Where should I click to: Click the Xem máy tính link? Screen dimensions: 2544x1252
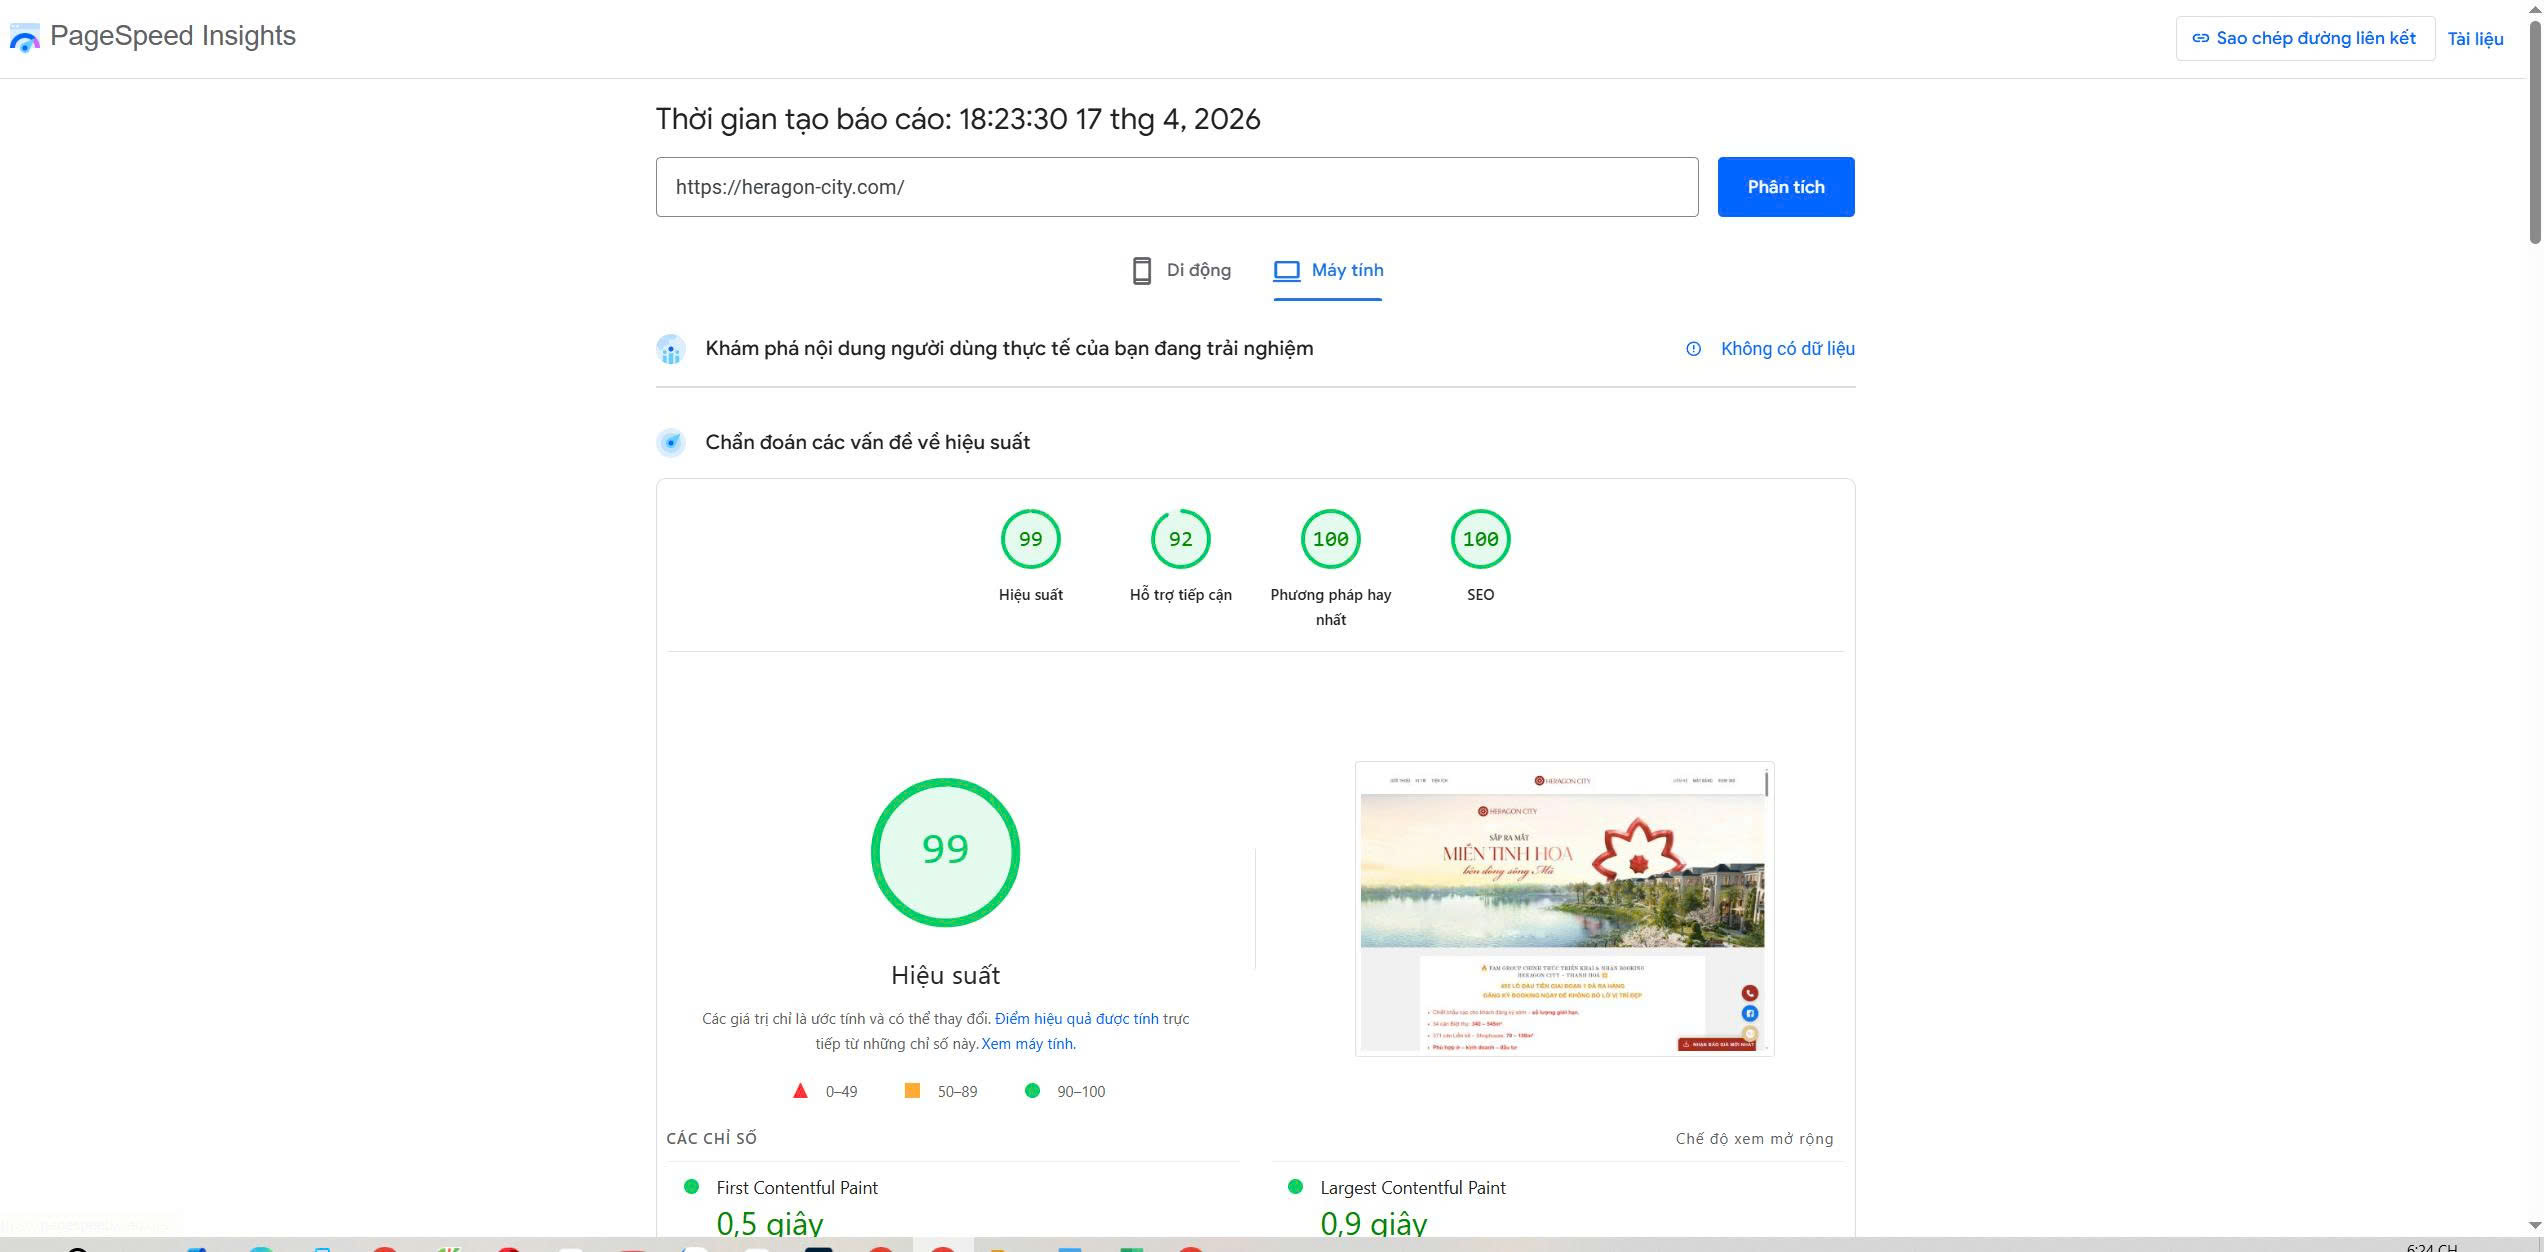tap(1026, 1043)
